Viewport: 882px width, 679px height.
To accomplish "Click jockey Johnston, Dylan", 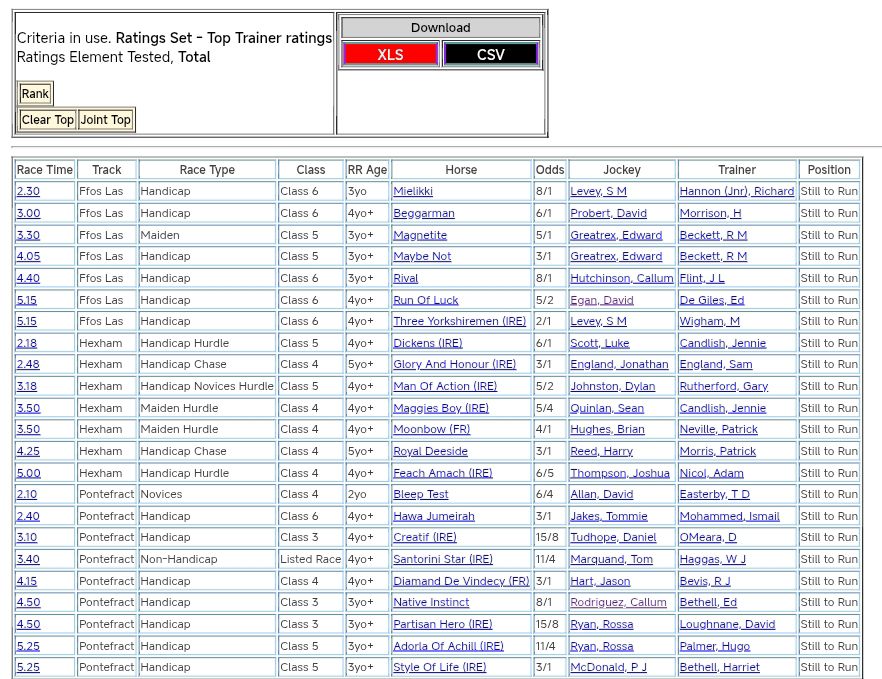I will tap(612, 386).
